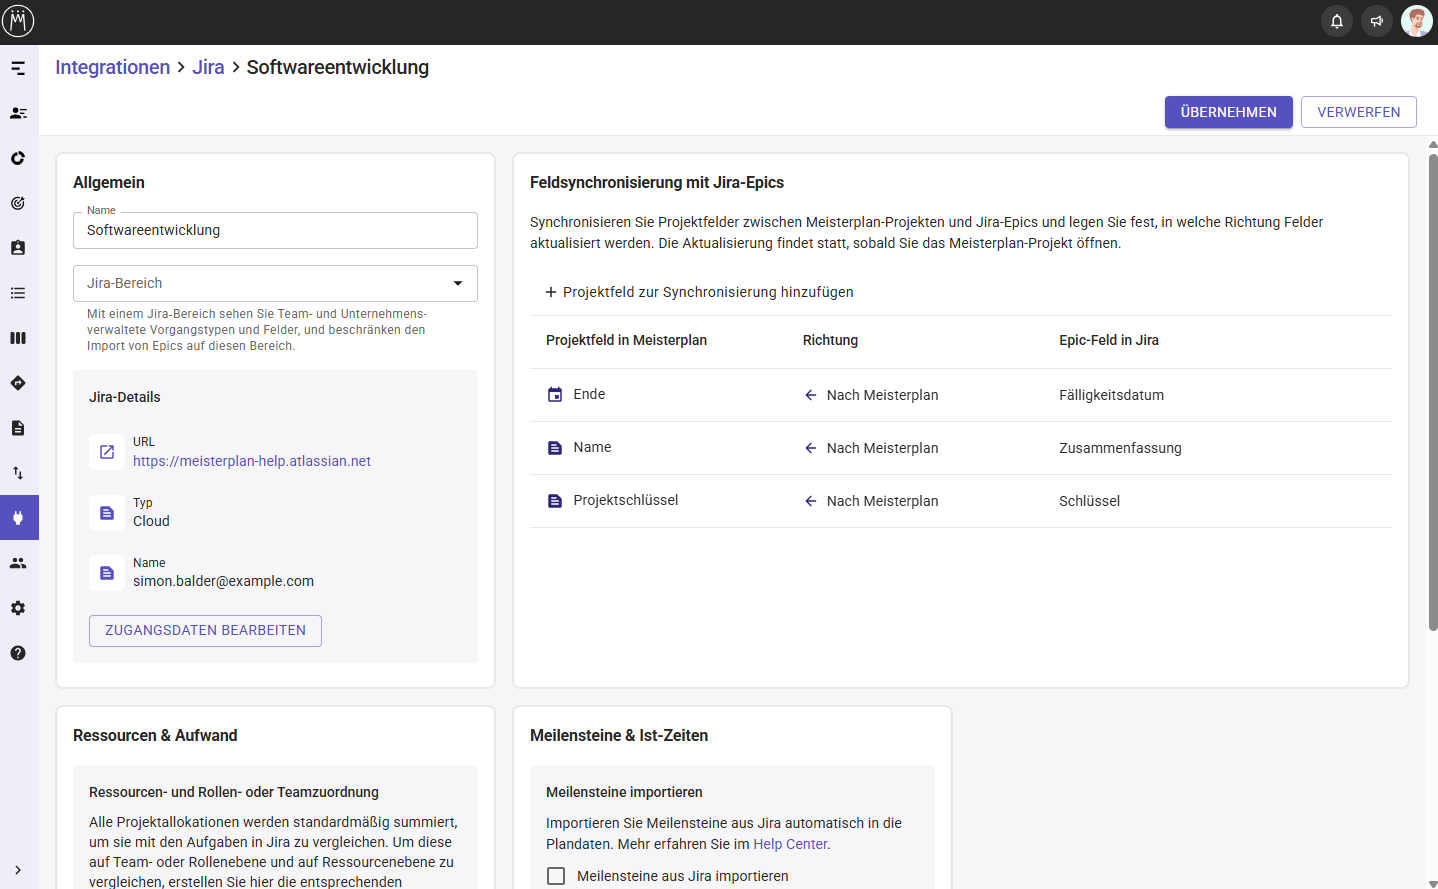This screenshot has width=1438, height=889.
Task: Click Projektfeld in Meisterplan column header
Action: [626, 340]
